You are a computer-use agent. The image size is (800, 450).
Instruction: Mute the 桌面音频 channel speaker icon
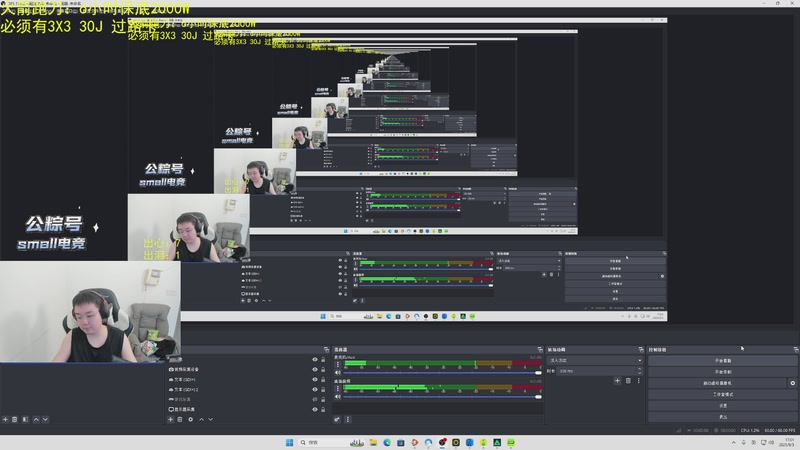[337, 396]
